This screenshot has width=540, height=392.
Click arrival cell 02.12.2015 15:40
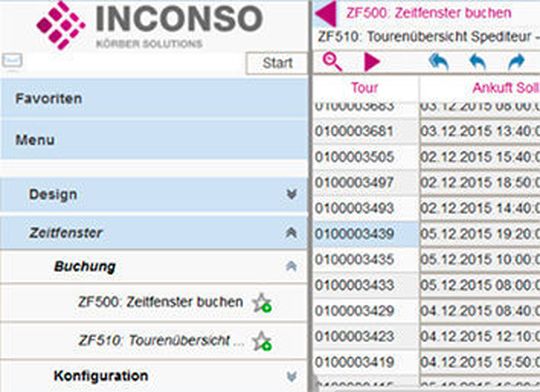pyautogui.click(x=480, y=157)
